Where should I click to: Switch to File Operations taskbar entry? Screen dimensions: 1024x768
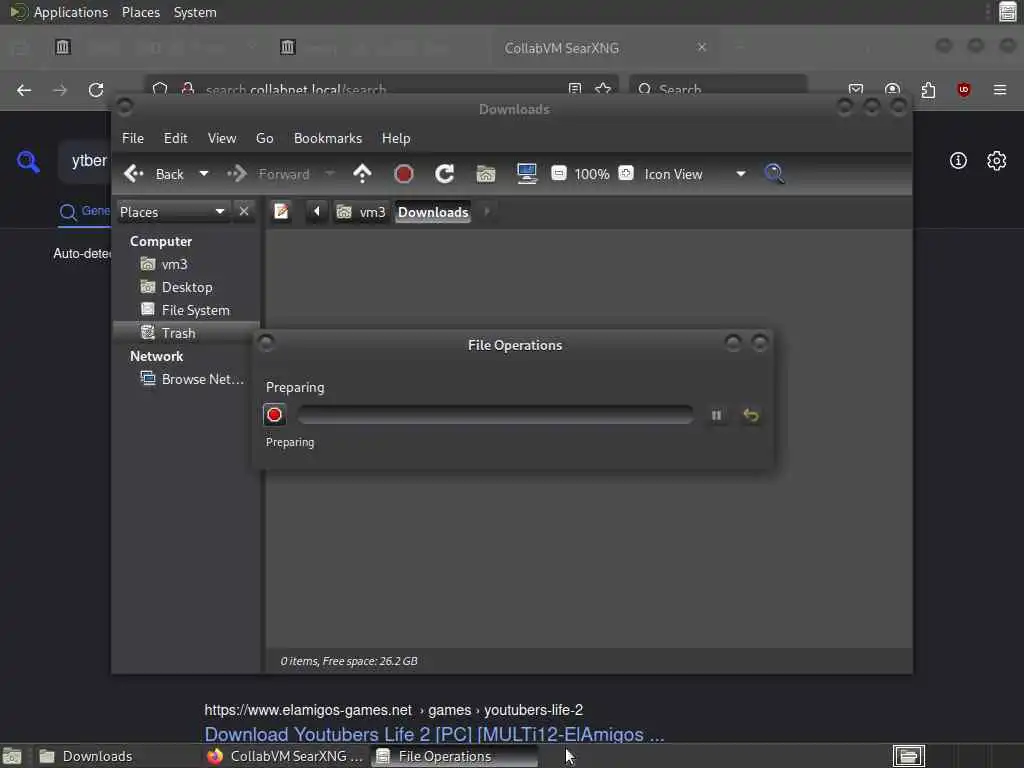pos(454,756)
